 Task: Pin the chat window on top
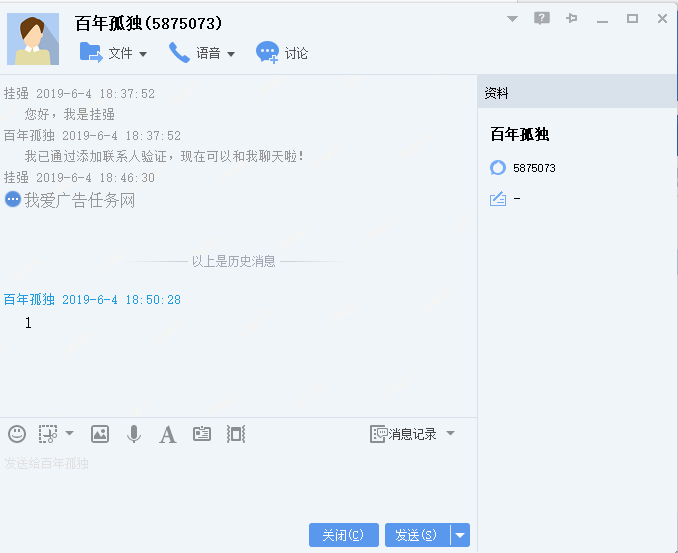[572, 18]
